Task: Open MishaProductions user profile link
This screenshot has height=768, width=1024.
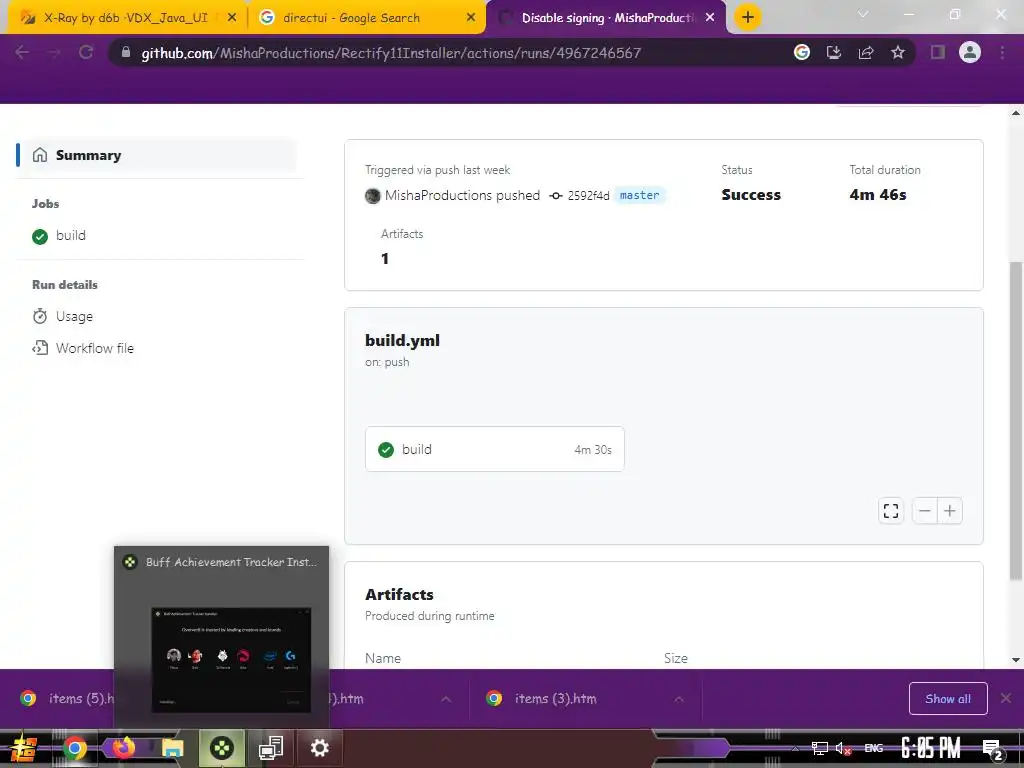Action: pyautogui.click(x=436, y=195)
